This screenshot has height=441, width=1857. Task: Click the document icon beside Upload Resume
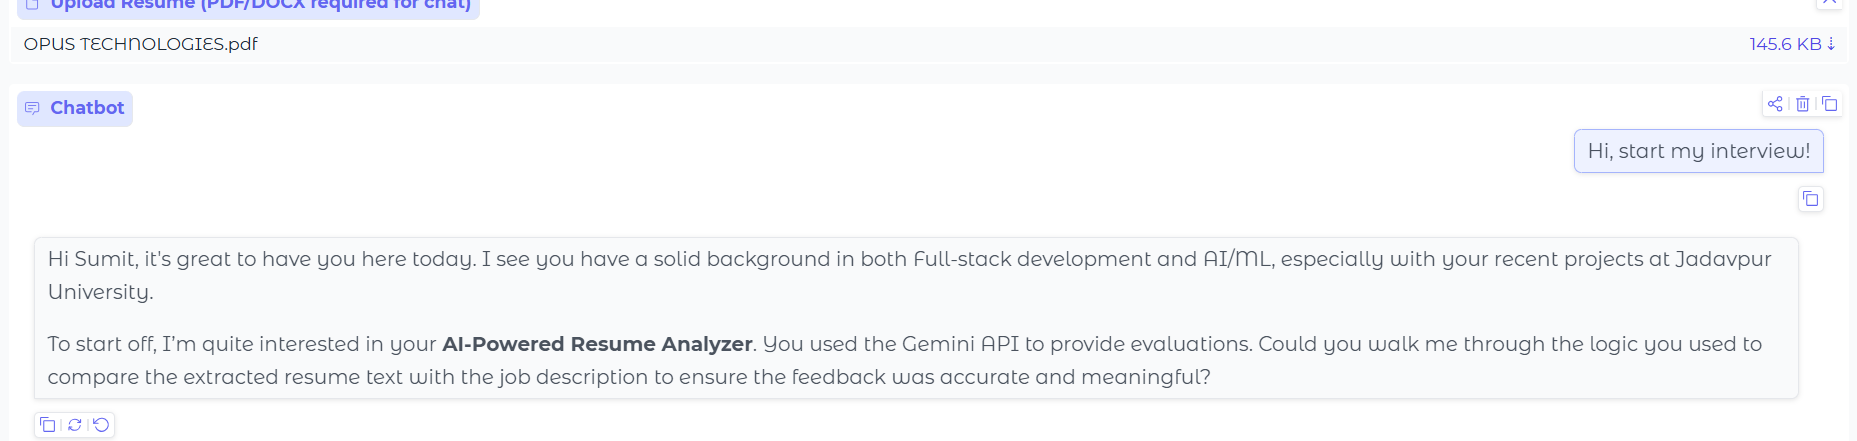click(x=32, y=4)
